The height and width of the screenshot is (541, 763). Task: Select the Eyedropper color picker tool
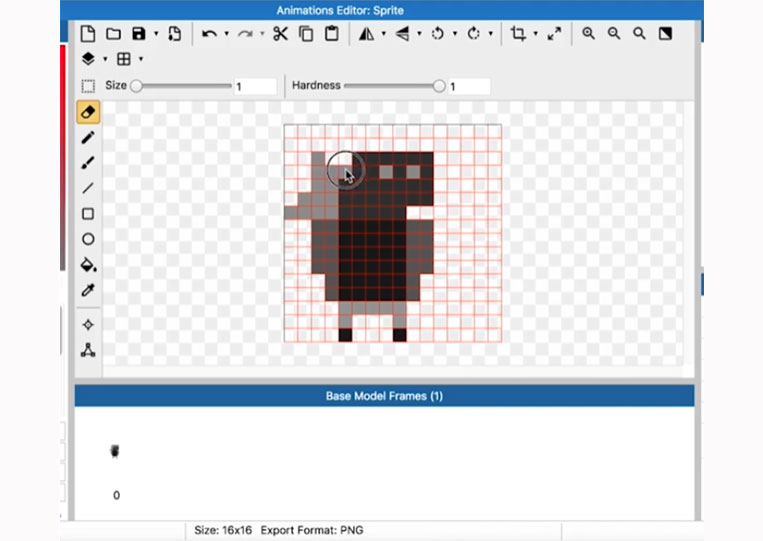pos(88,290)
